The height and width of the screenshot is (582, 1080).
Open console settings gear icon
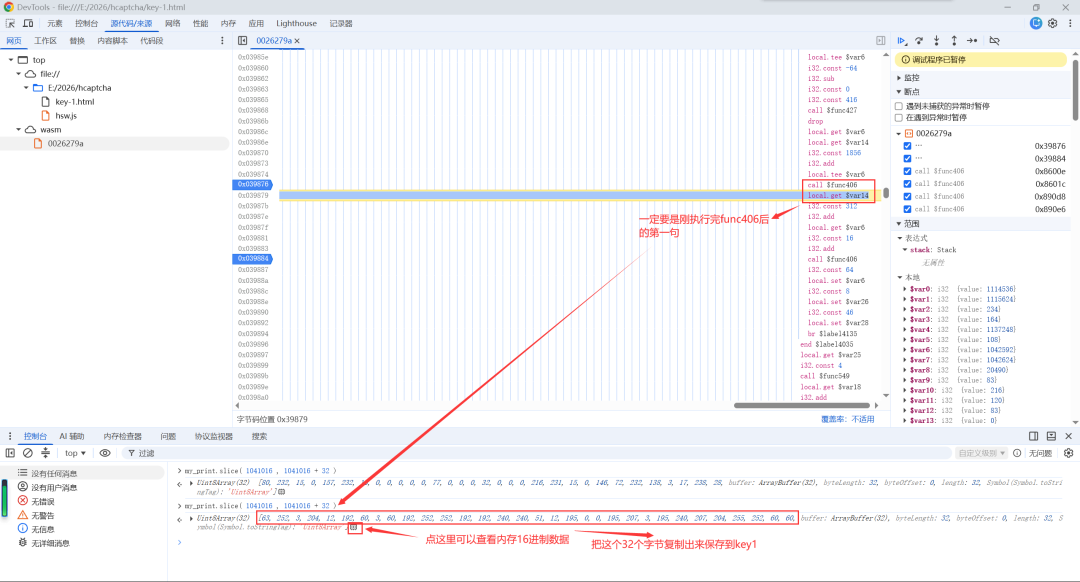(1068, 453)
